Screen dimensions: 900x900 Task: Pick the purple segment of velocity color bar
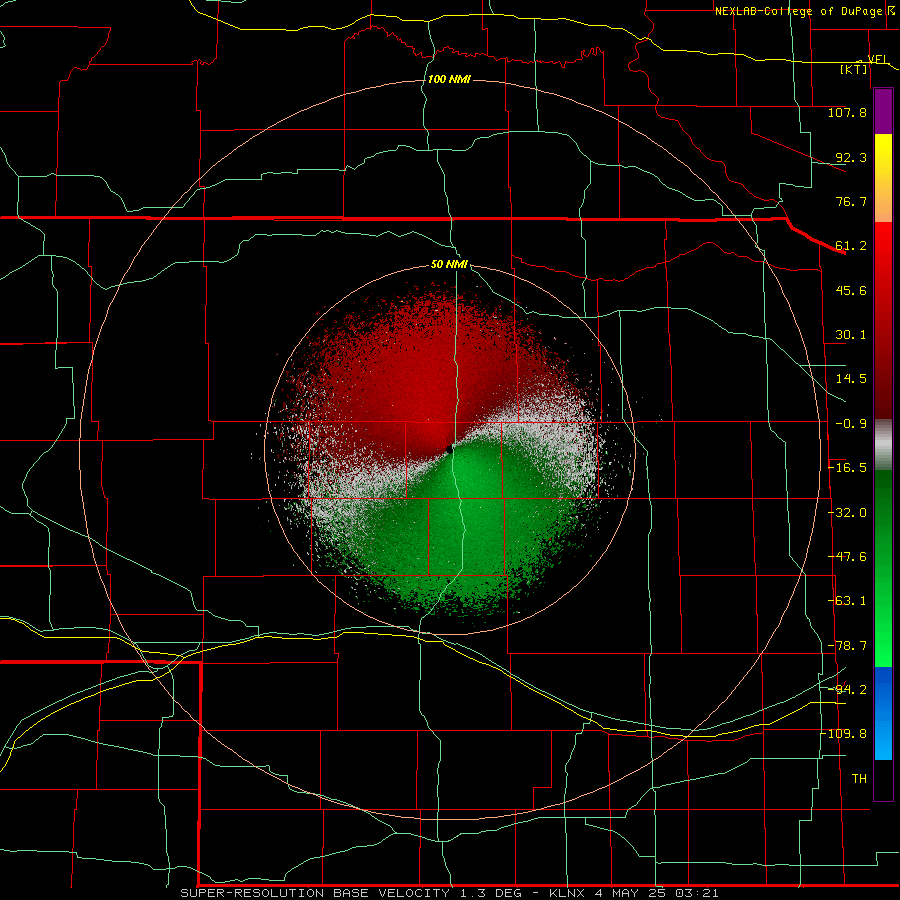coord(883,112)
